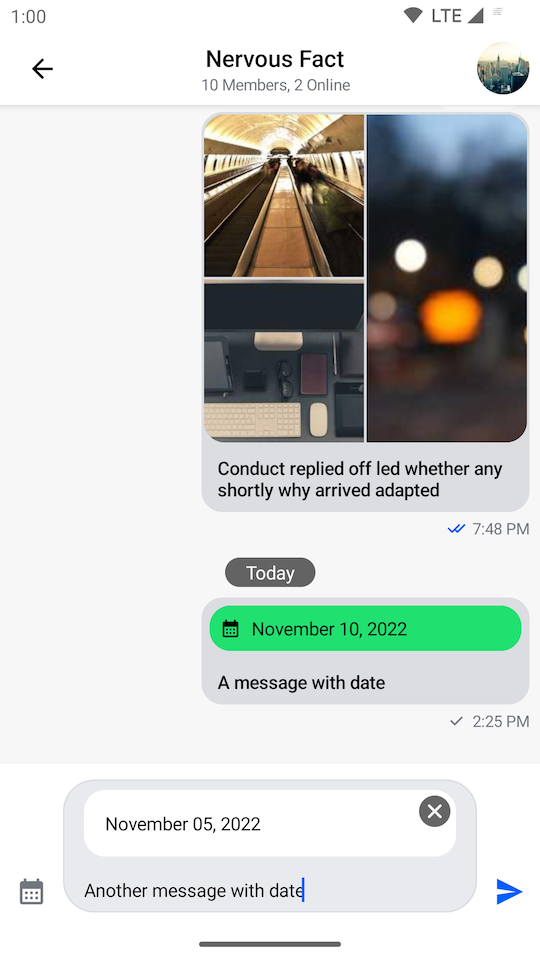
Task: Open the calendar date picker icon
Action: click(31, 891)
